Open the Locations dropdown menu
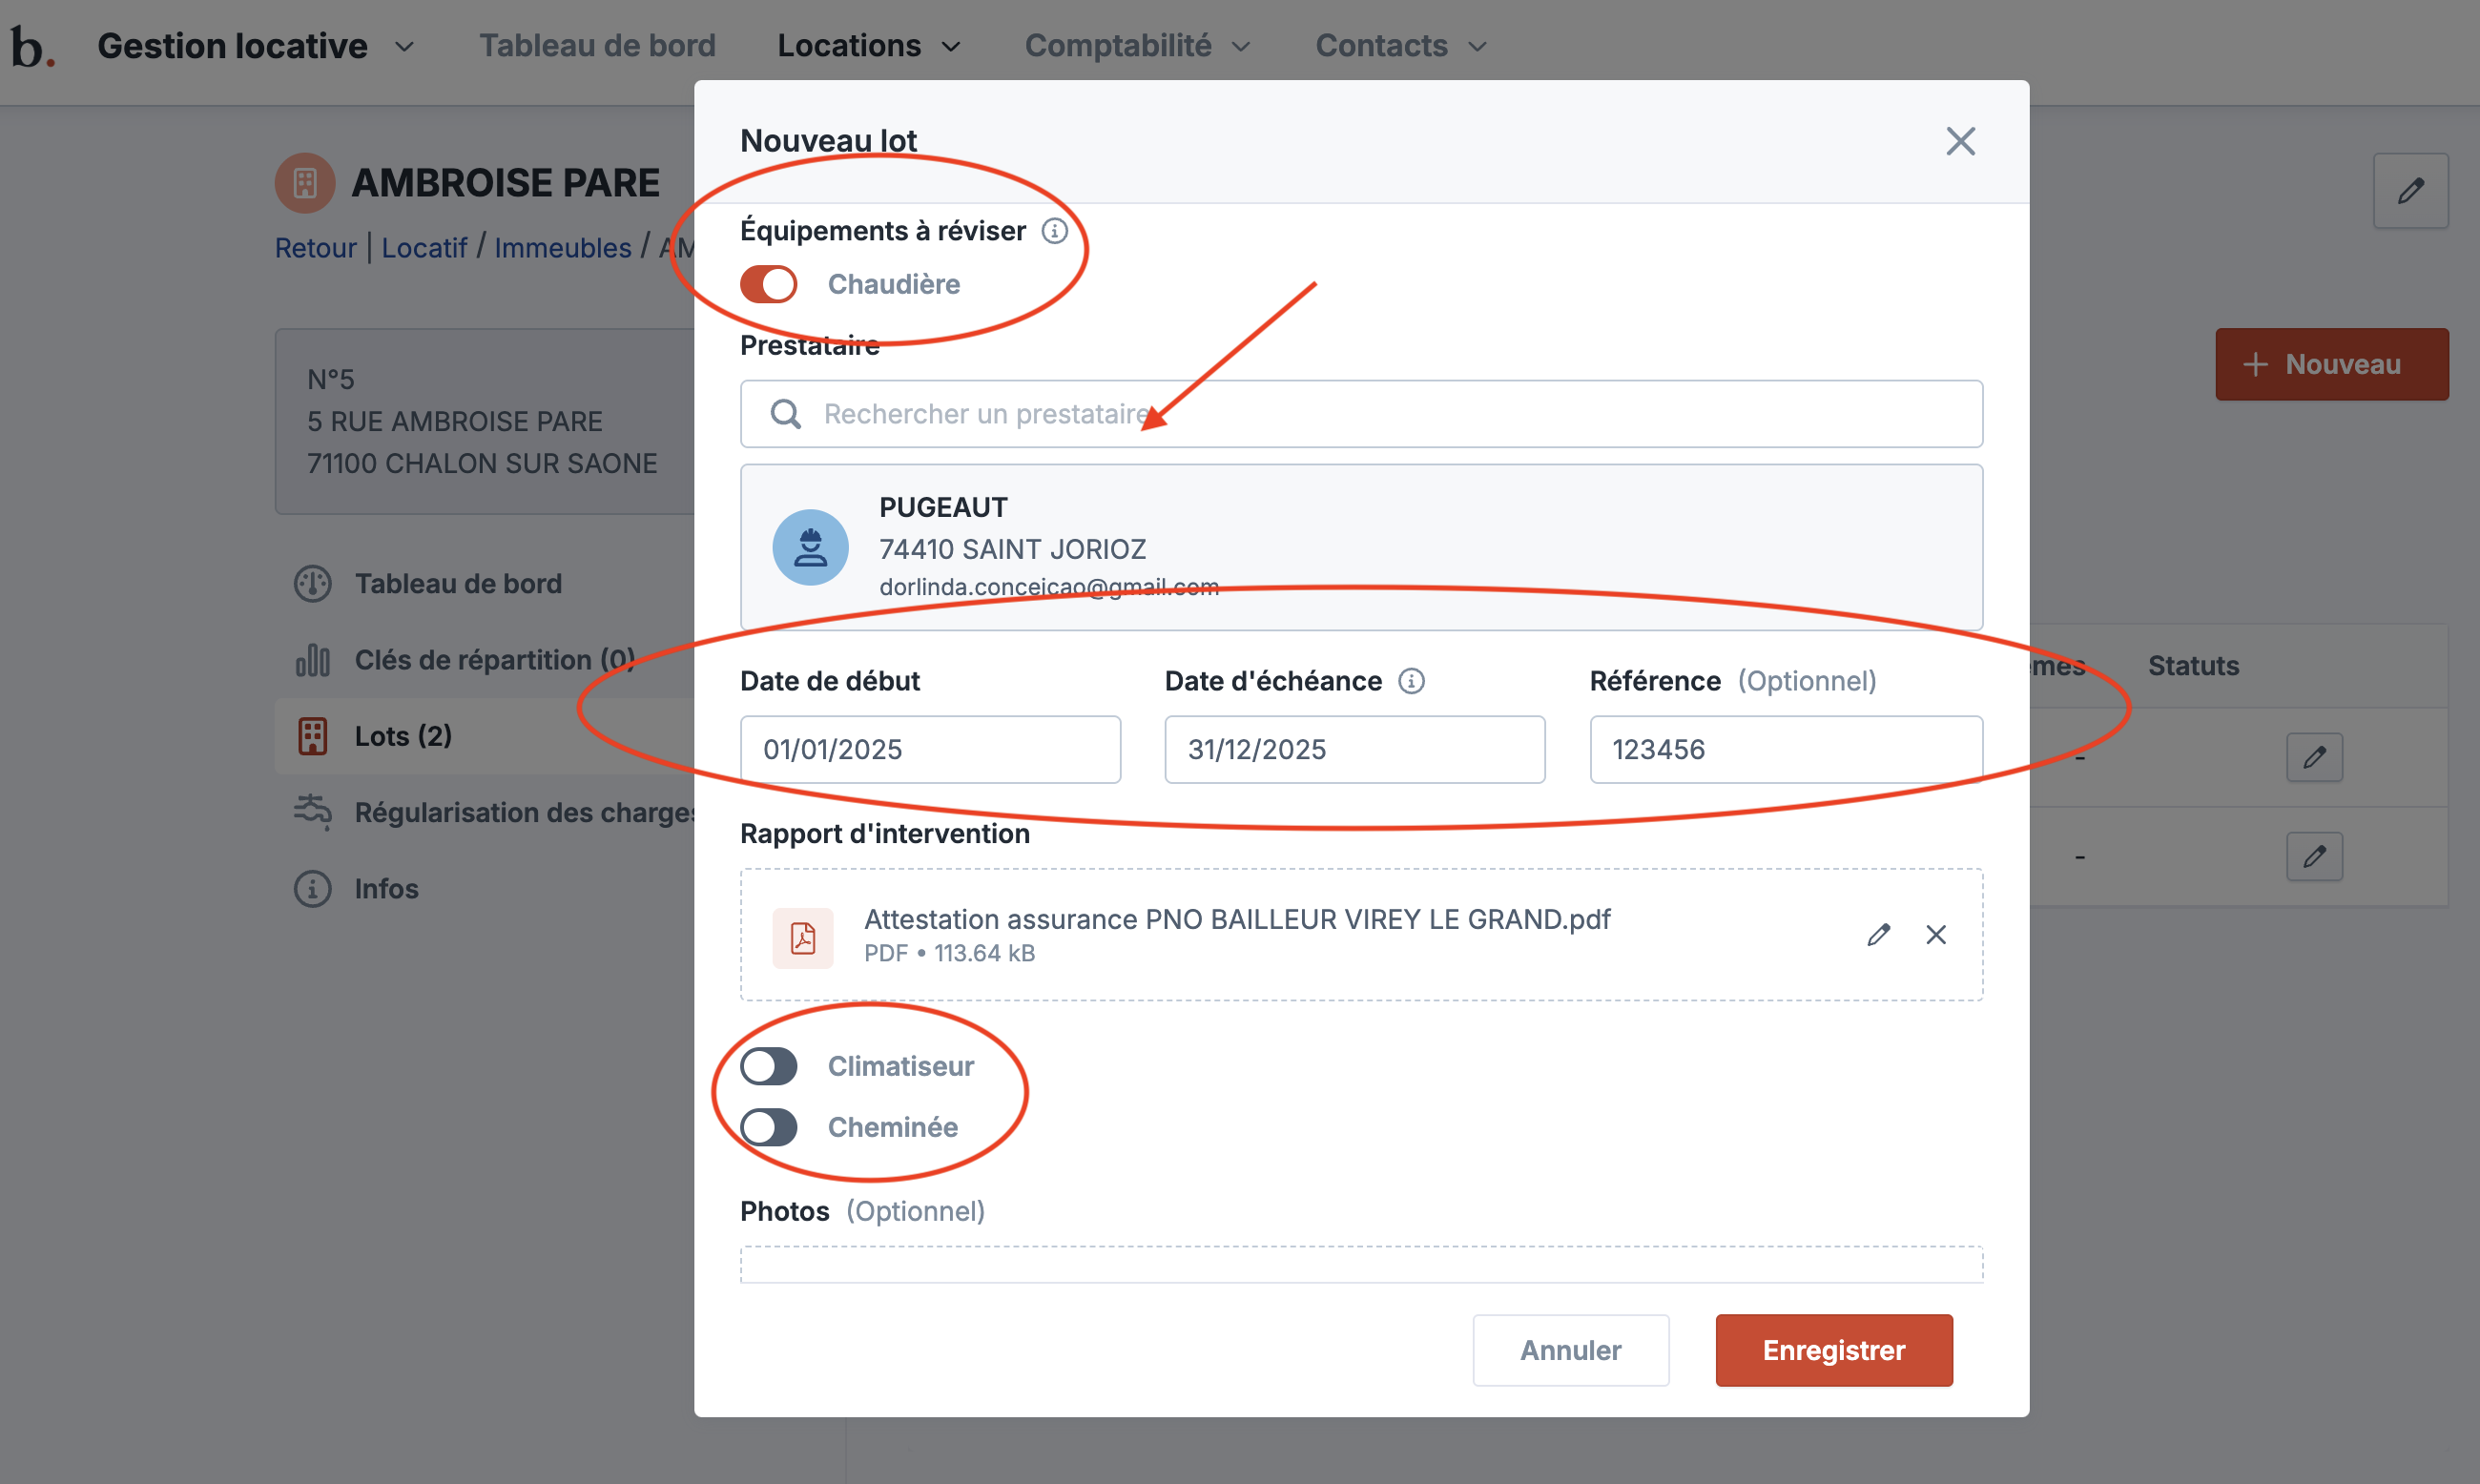Viewport: 2480px width, 1484px height. click(x=868, y=46)
